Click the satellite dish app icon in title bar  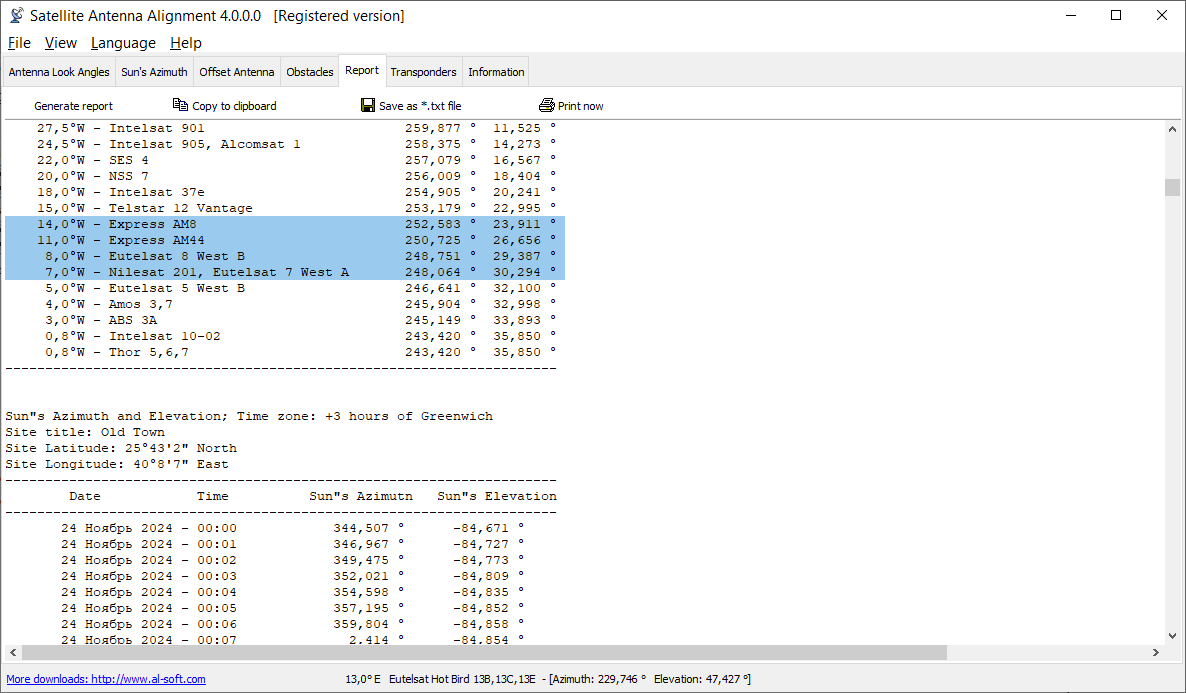click(16, 16)
